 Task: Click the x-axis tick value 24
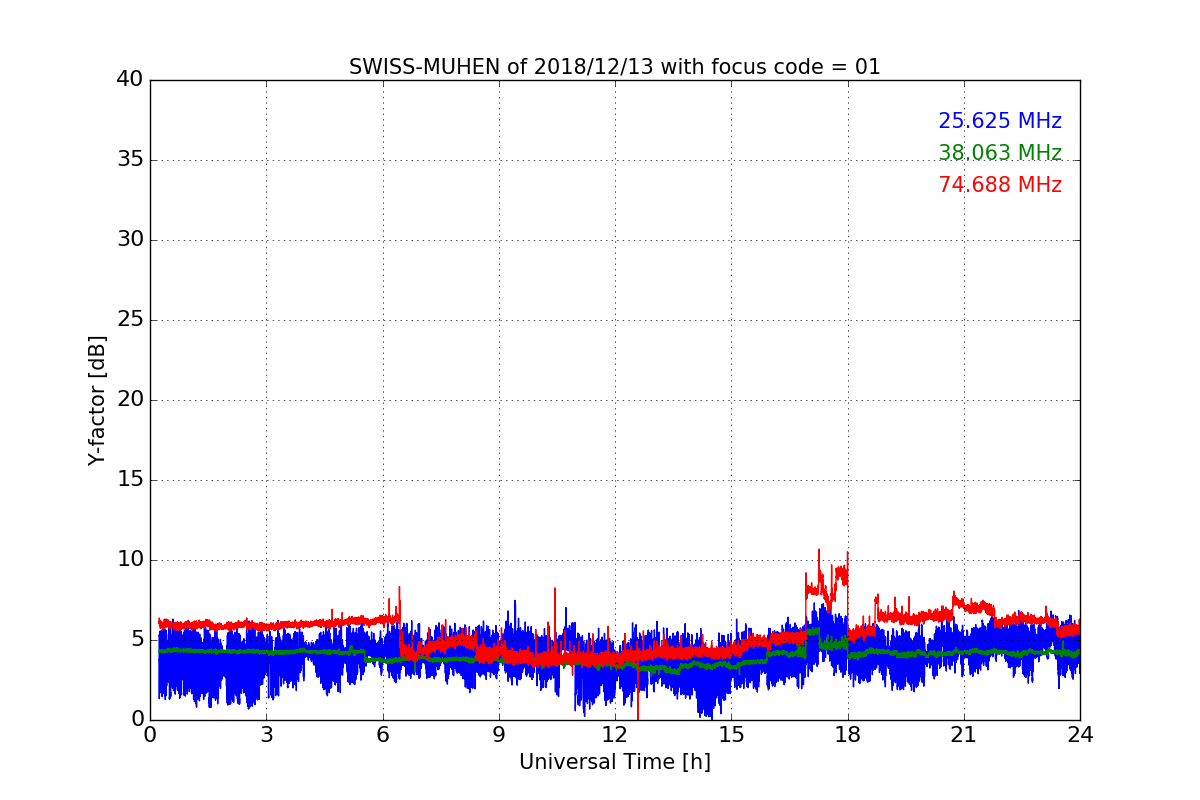click(x=1080, y=735)
